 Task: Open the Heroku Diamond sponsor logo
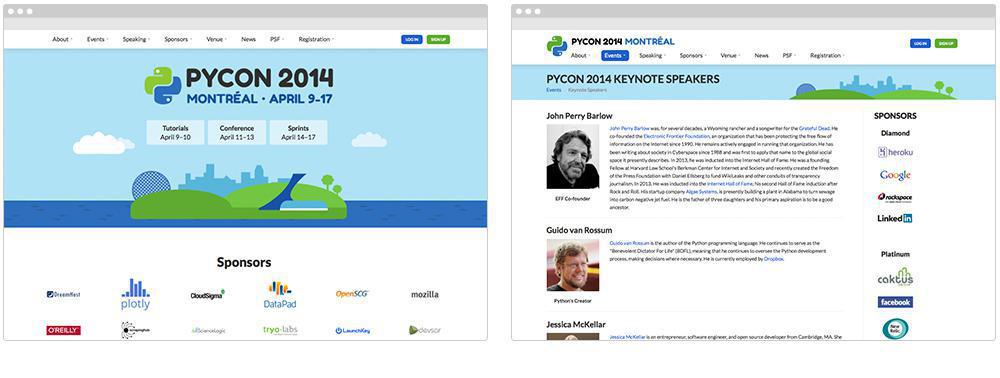tap(895, 152)
